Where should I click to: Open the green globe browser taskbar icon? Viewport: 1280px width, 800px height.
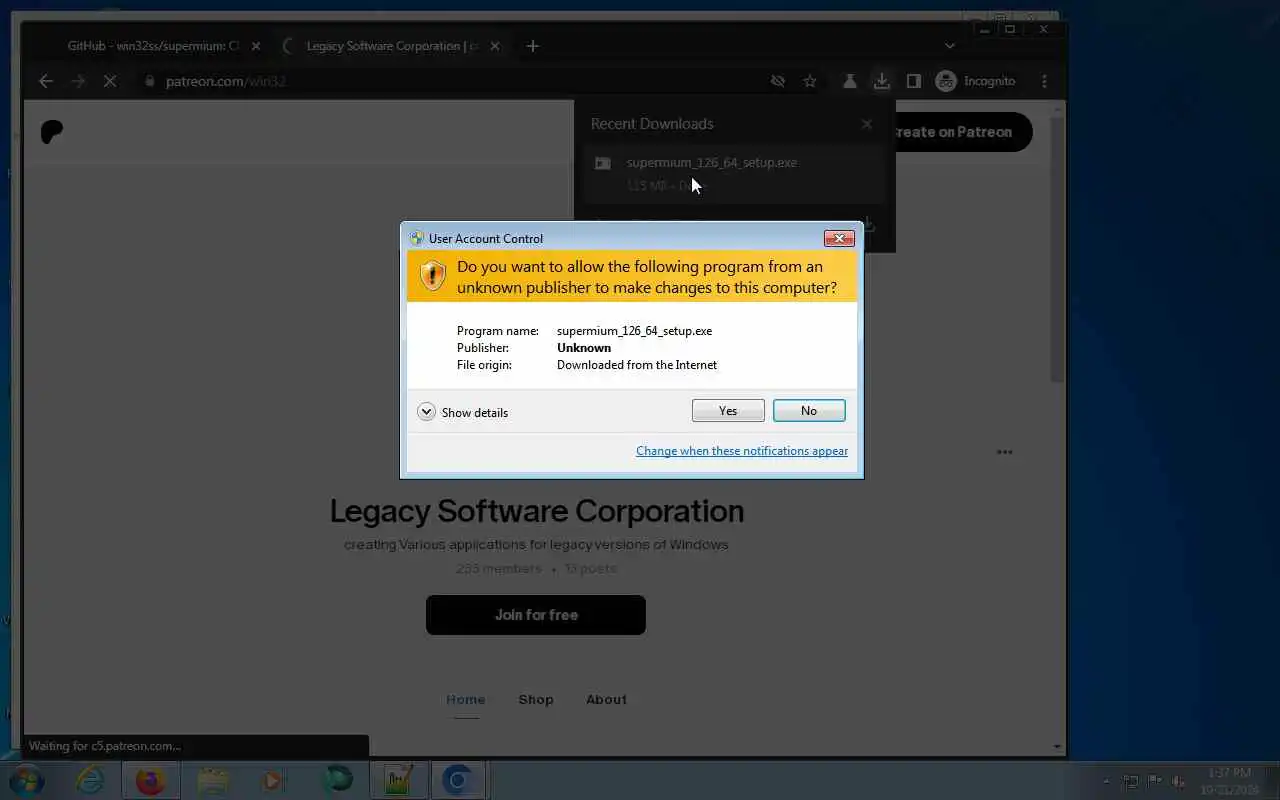[337, 780]
